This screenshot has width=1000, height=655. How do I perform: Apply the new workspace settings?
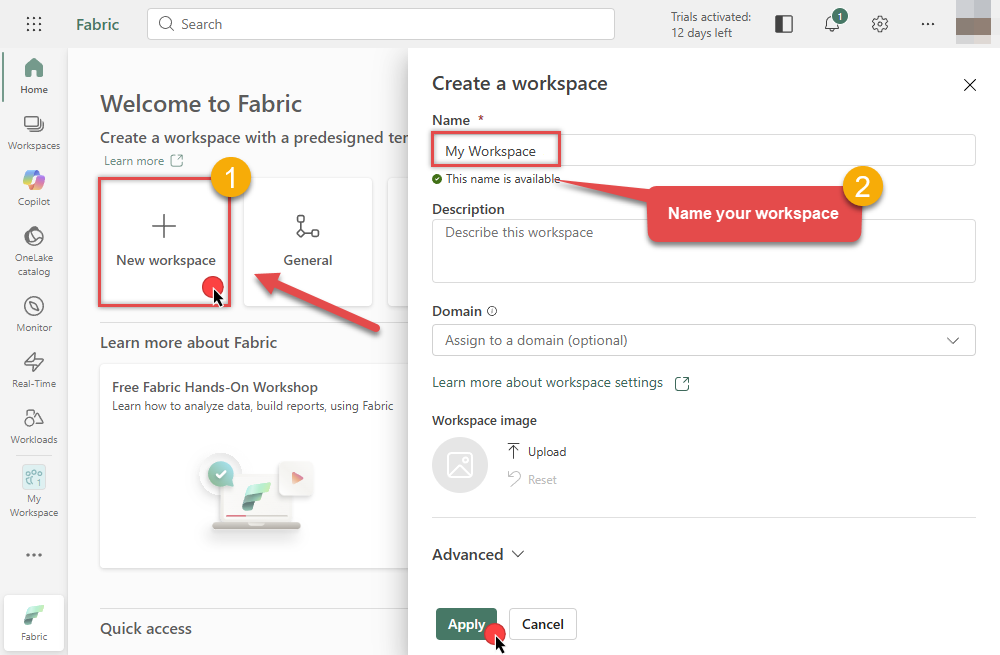click(466, 623)
